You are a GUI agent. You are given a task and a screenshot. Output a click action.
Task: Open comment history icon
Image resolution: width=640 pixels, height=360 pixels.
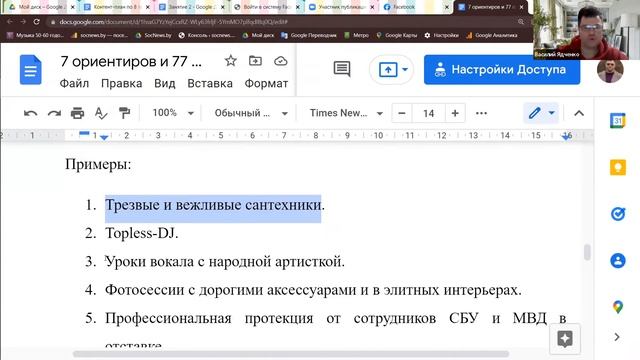pyautogui.click(x=342, y=69)
